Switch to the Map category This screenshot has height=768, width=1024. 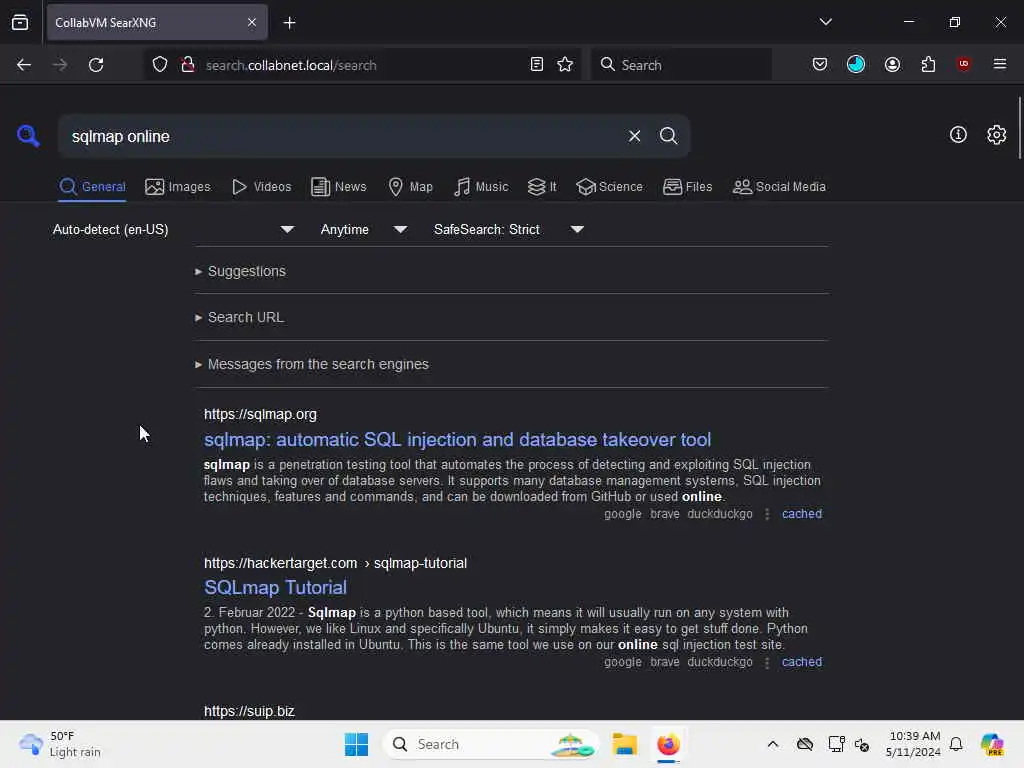(410, 187)
